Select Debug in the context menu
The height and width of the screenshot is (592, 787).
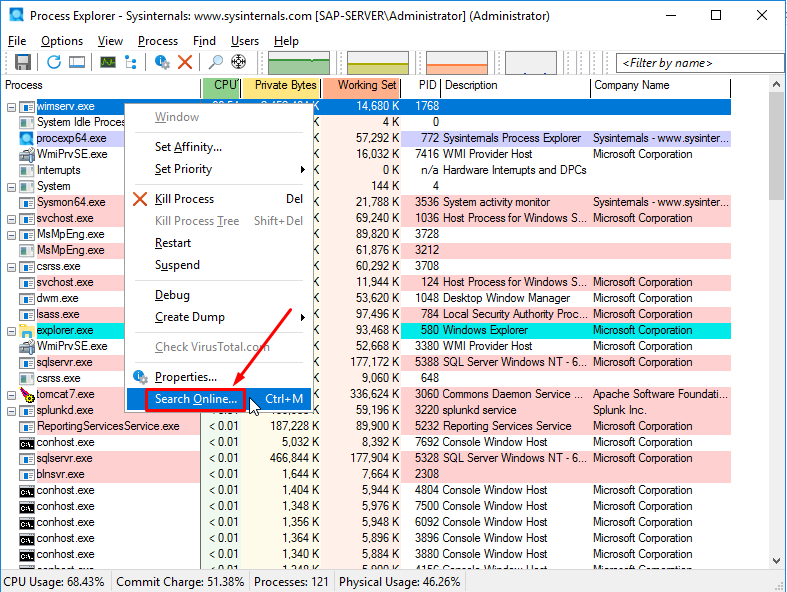[219, 295]
